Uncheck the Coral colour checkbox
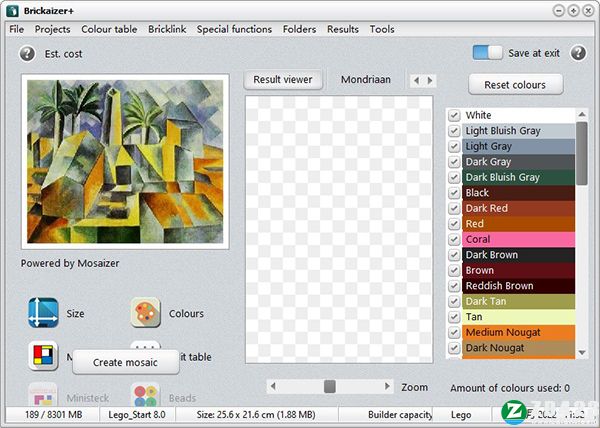 coord(454,239)
